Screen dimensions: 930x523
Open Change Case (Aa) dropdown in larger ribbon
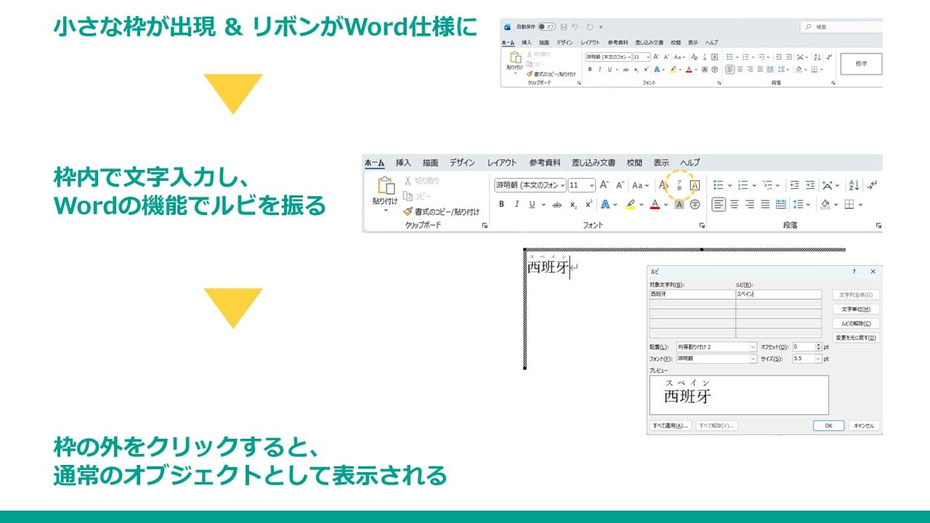pos(640,185)
